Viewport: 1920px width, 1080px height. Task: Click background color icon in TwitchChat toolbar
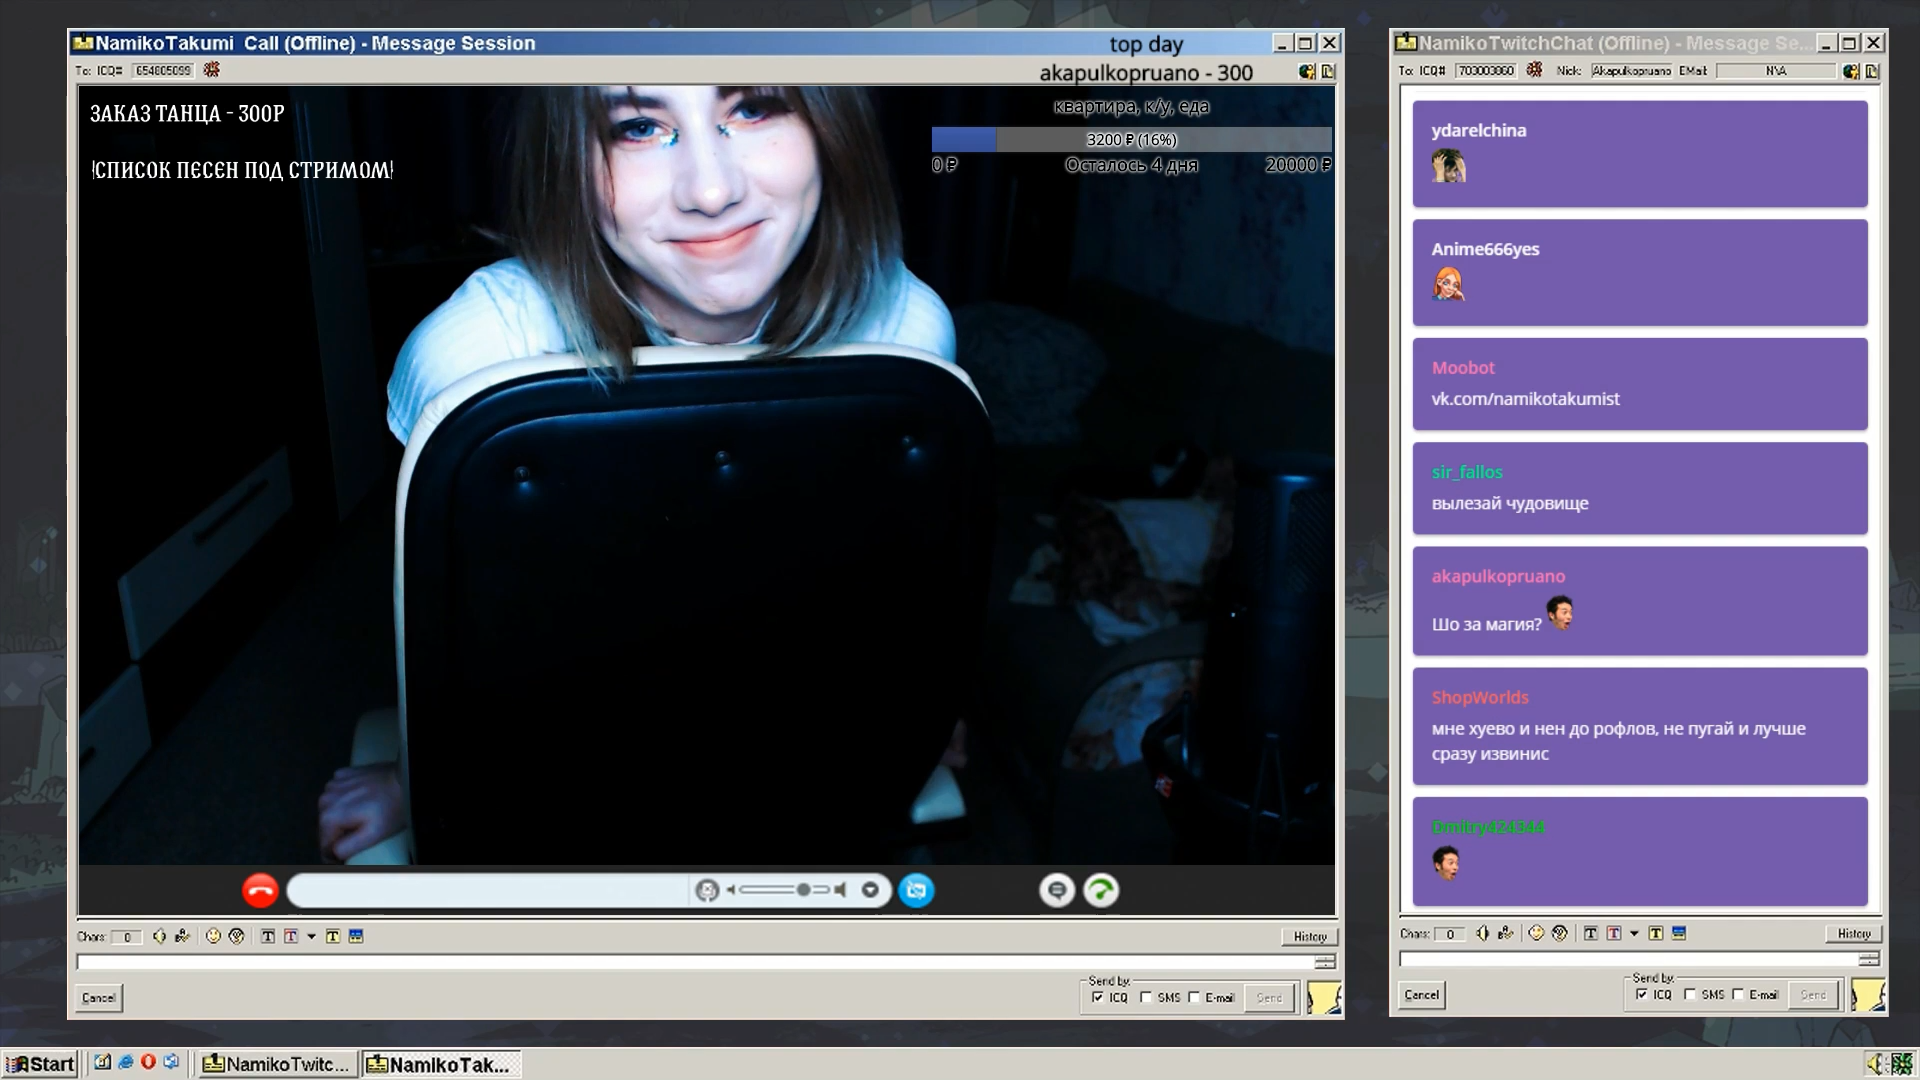(x=1656, y=933)
